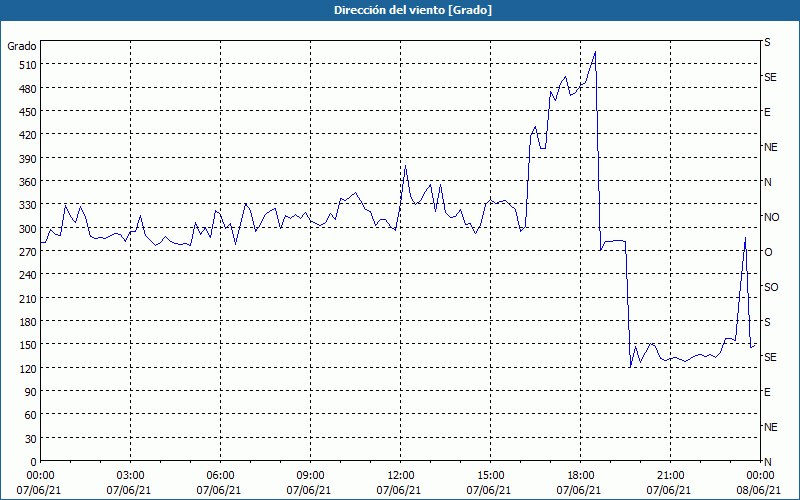Select the 150 axis value
This screenshot has height=500, width=800.
pyautogui.click(x=28, y=345)
